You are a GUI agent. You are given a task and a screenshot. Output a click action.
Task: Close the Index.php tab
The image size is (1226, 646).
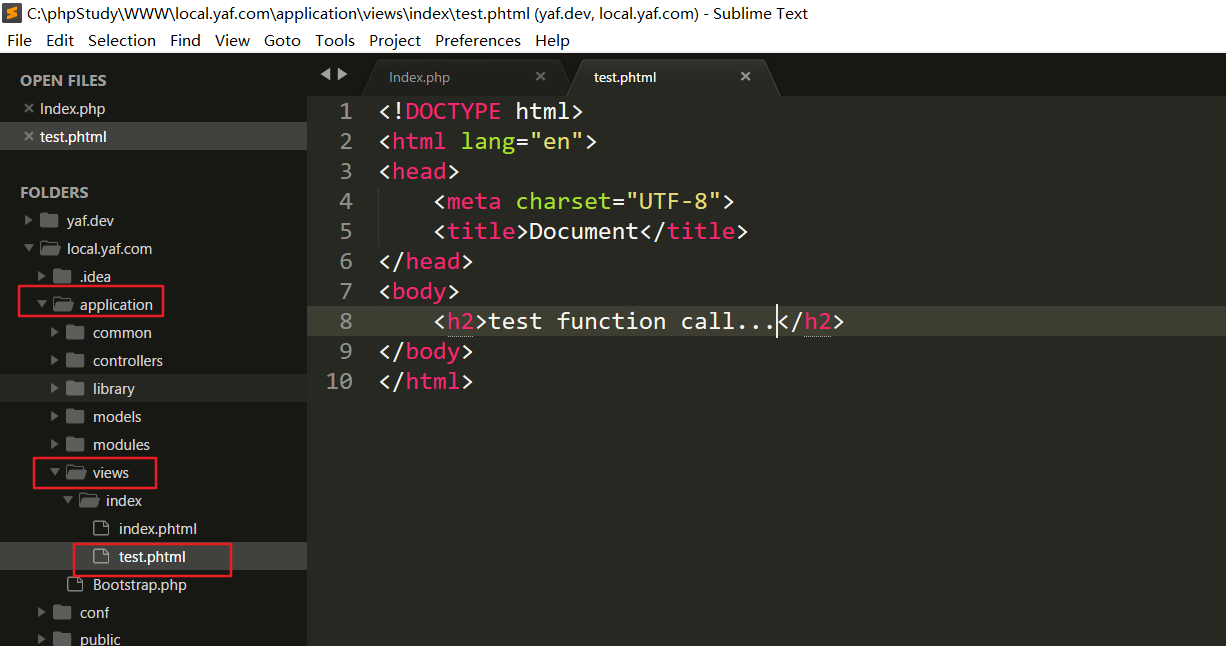540,77
